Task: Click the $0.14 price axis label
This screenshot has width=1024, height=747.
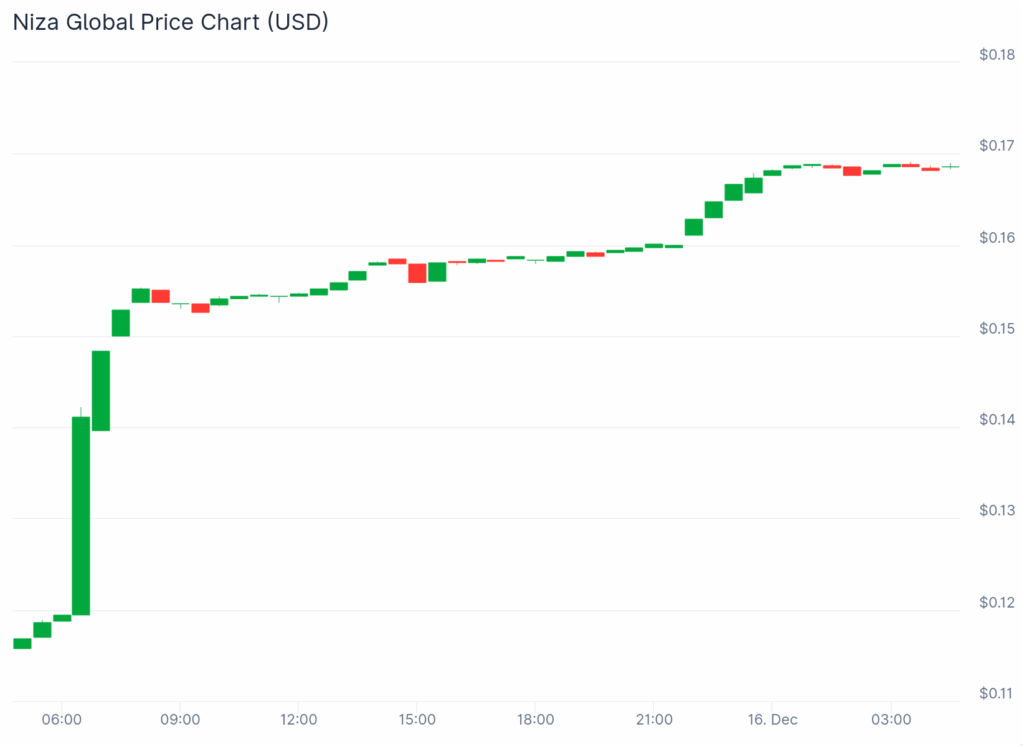Action: click(x=996, y=420)
